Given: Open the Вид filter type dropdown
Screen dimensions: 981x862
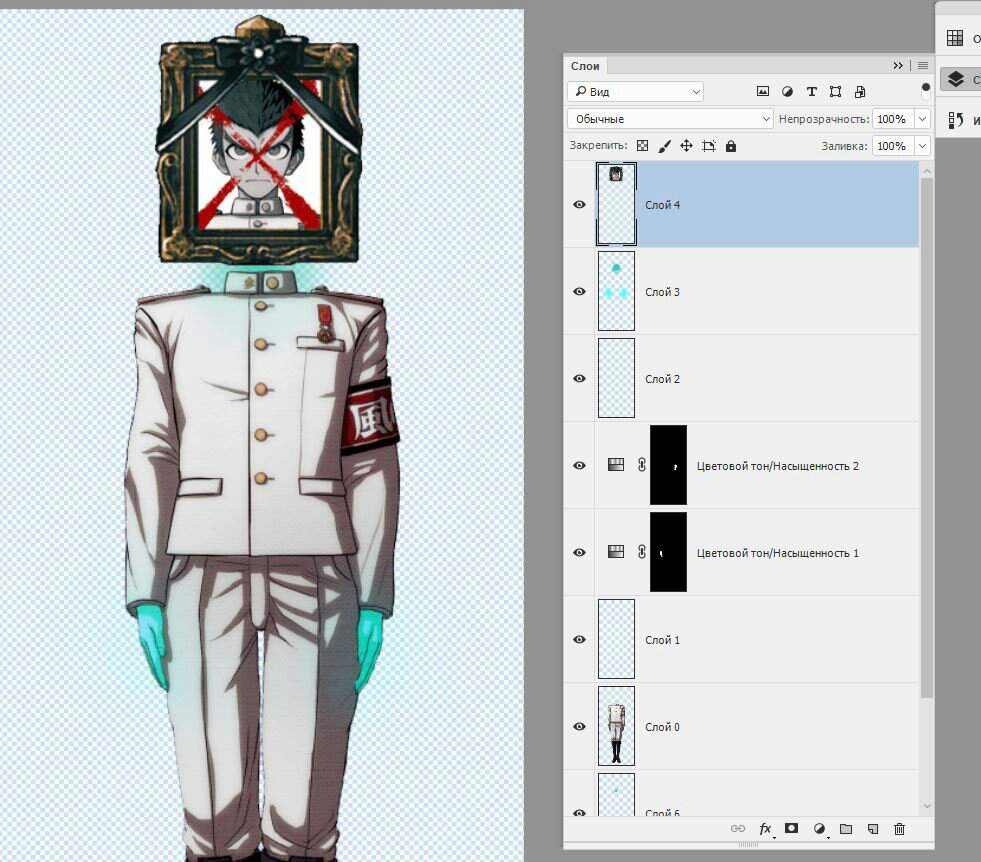Looking at the screenshot, I should 636,92.
